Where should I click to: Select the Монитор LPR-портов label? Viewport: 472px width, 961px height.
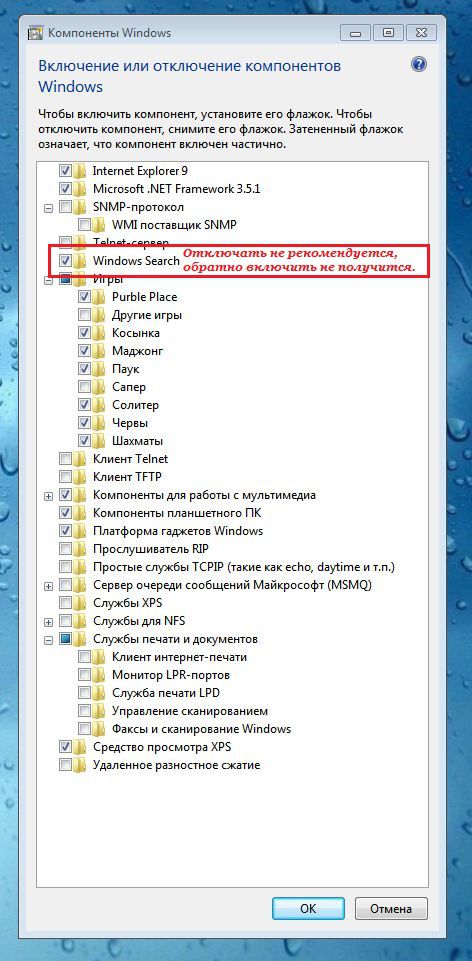tap(171, 675)
